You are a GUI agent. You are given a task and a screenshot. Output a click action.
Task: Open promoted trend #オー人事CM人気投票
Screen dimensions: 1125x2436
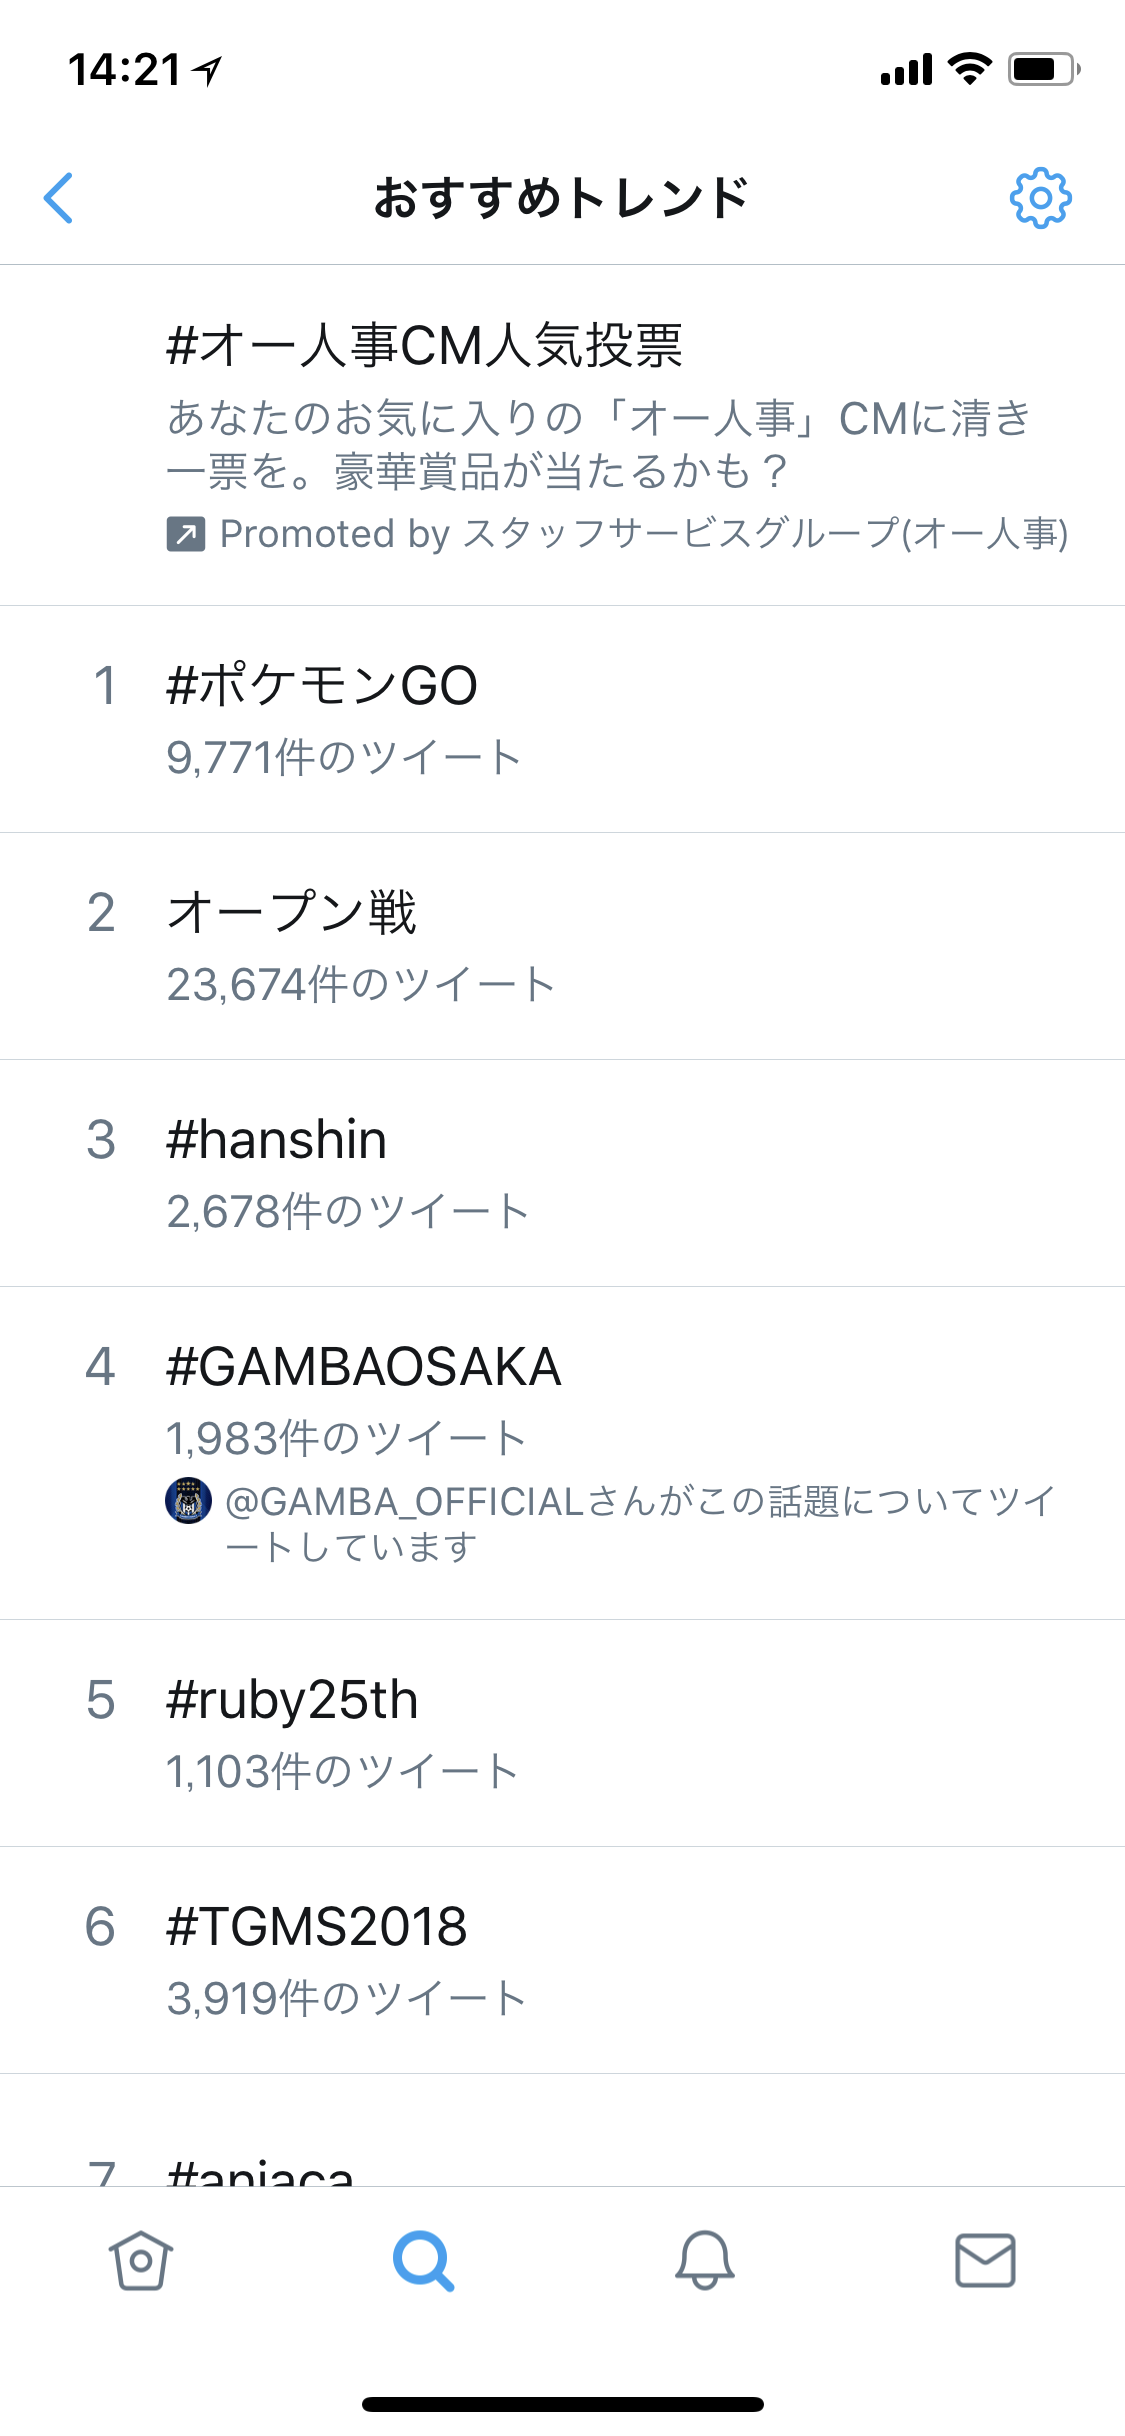425,346
